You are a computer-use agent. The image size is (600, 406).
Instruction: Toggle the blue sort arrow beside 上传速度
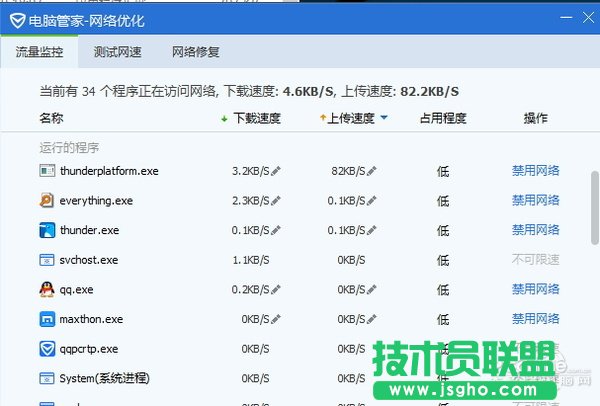(x=384, y=117)
